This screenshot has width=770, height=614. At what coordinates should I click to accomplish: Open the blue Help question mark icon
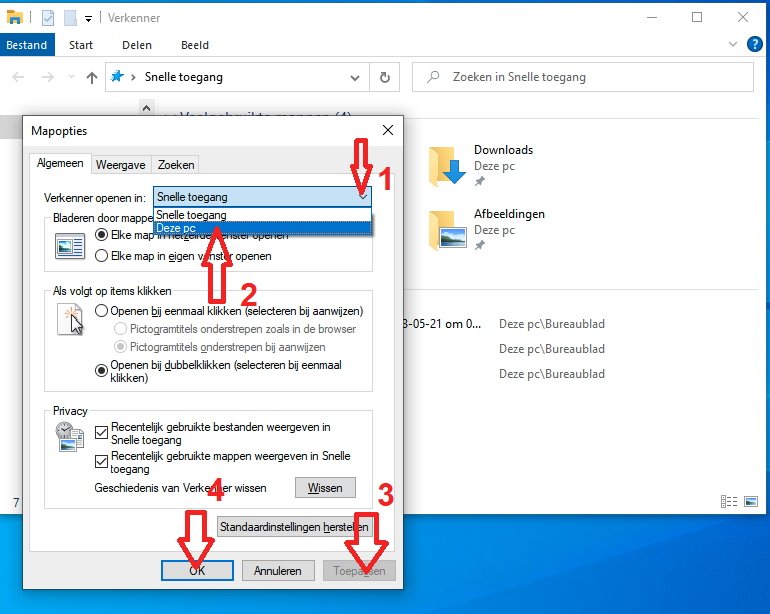point(754,44)
